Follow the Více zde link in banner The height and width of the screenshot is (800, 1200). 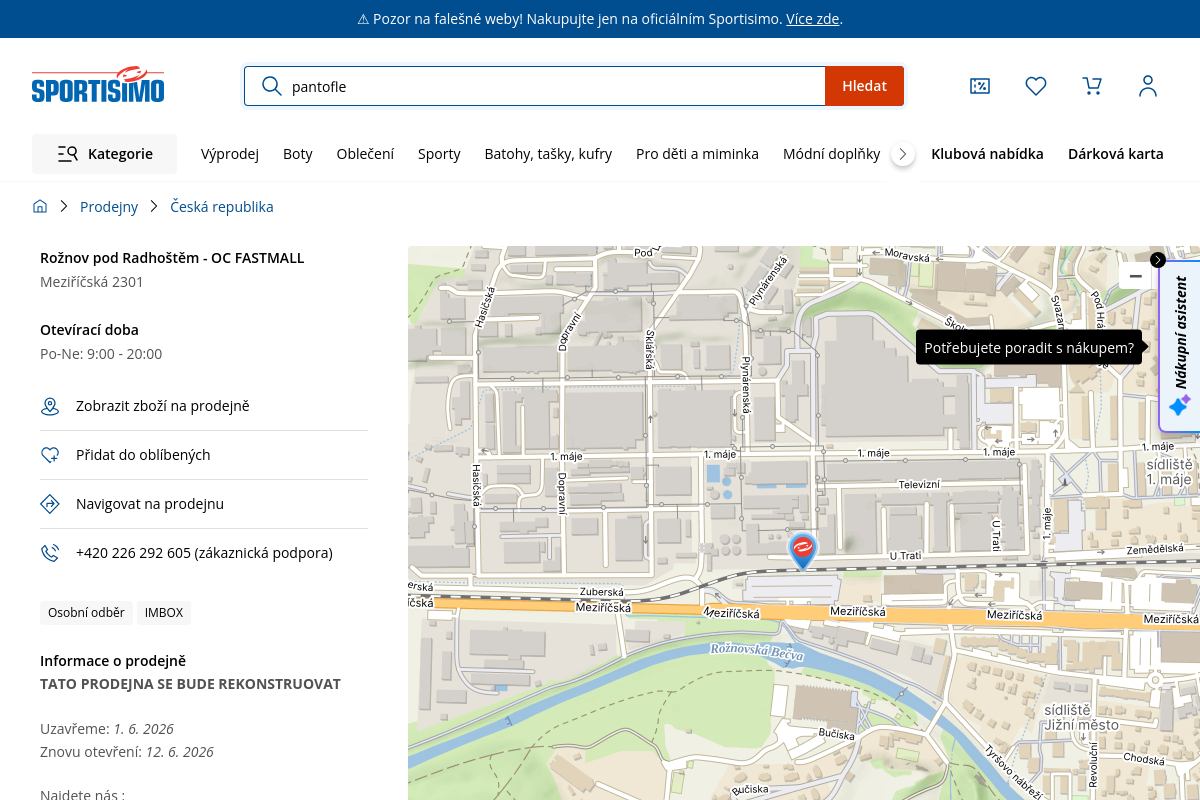click(812, 19)
